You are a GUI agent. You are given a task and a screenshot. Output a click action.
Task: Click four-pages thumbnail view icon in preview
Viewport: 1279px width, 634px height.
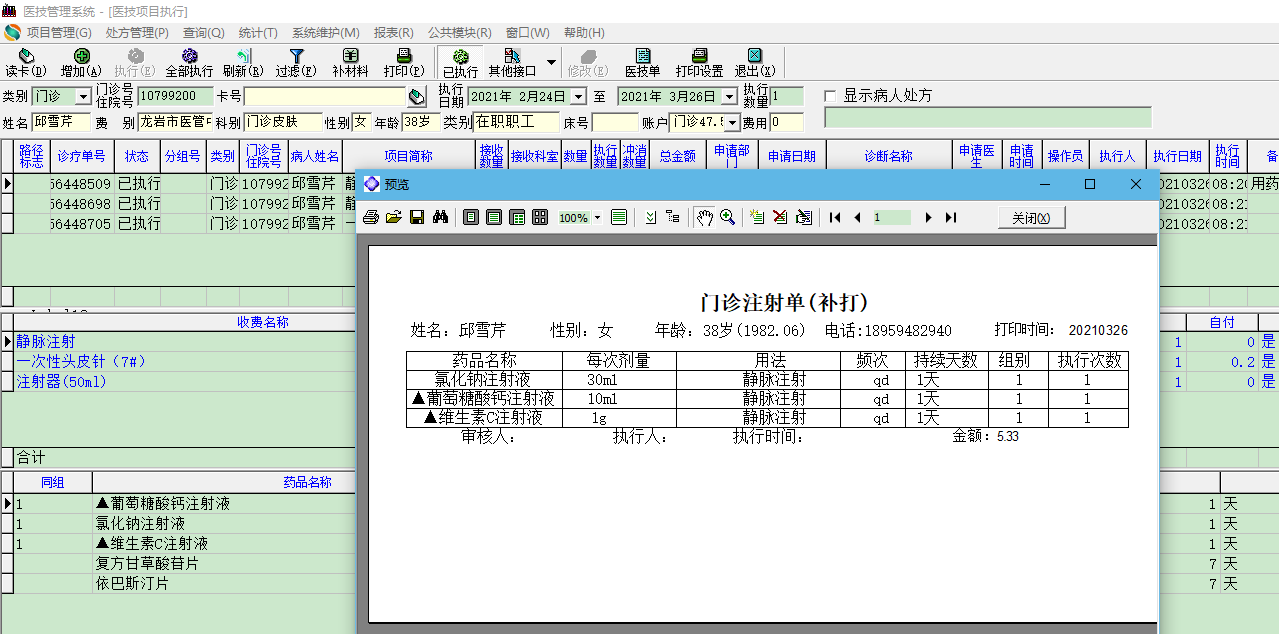(x=540, y=217)
